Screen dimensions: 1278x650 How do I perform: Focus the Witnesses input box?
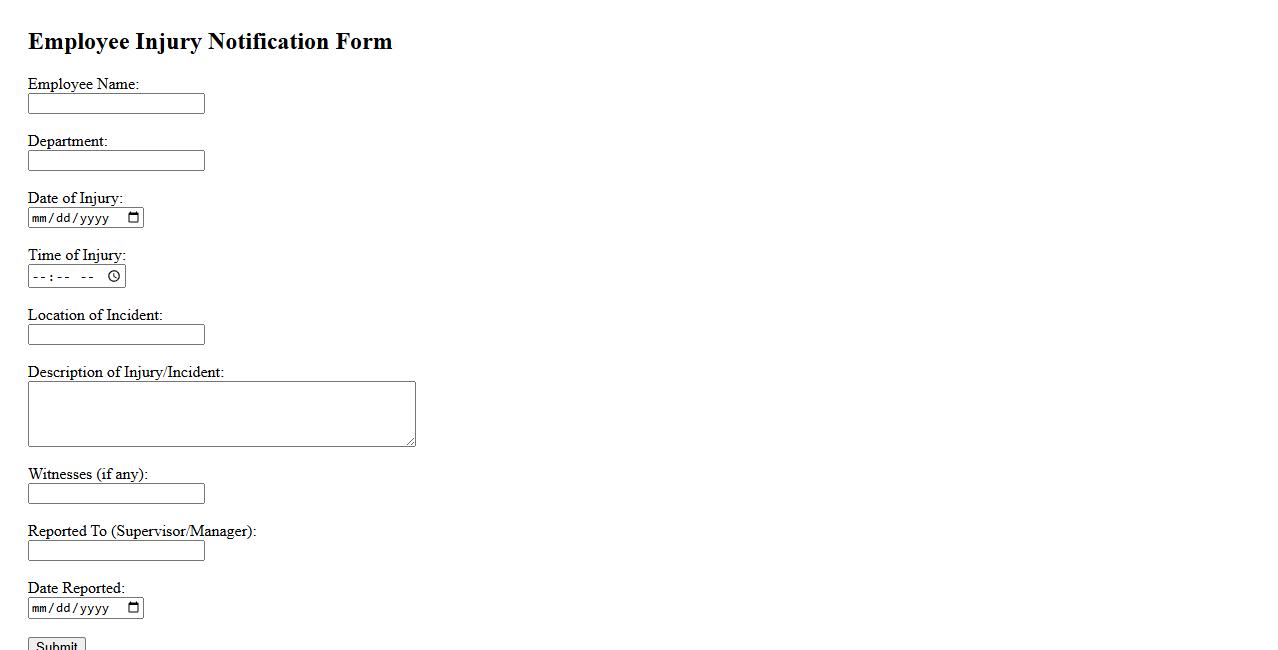(x=116, y=494)
